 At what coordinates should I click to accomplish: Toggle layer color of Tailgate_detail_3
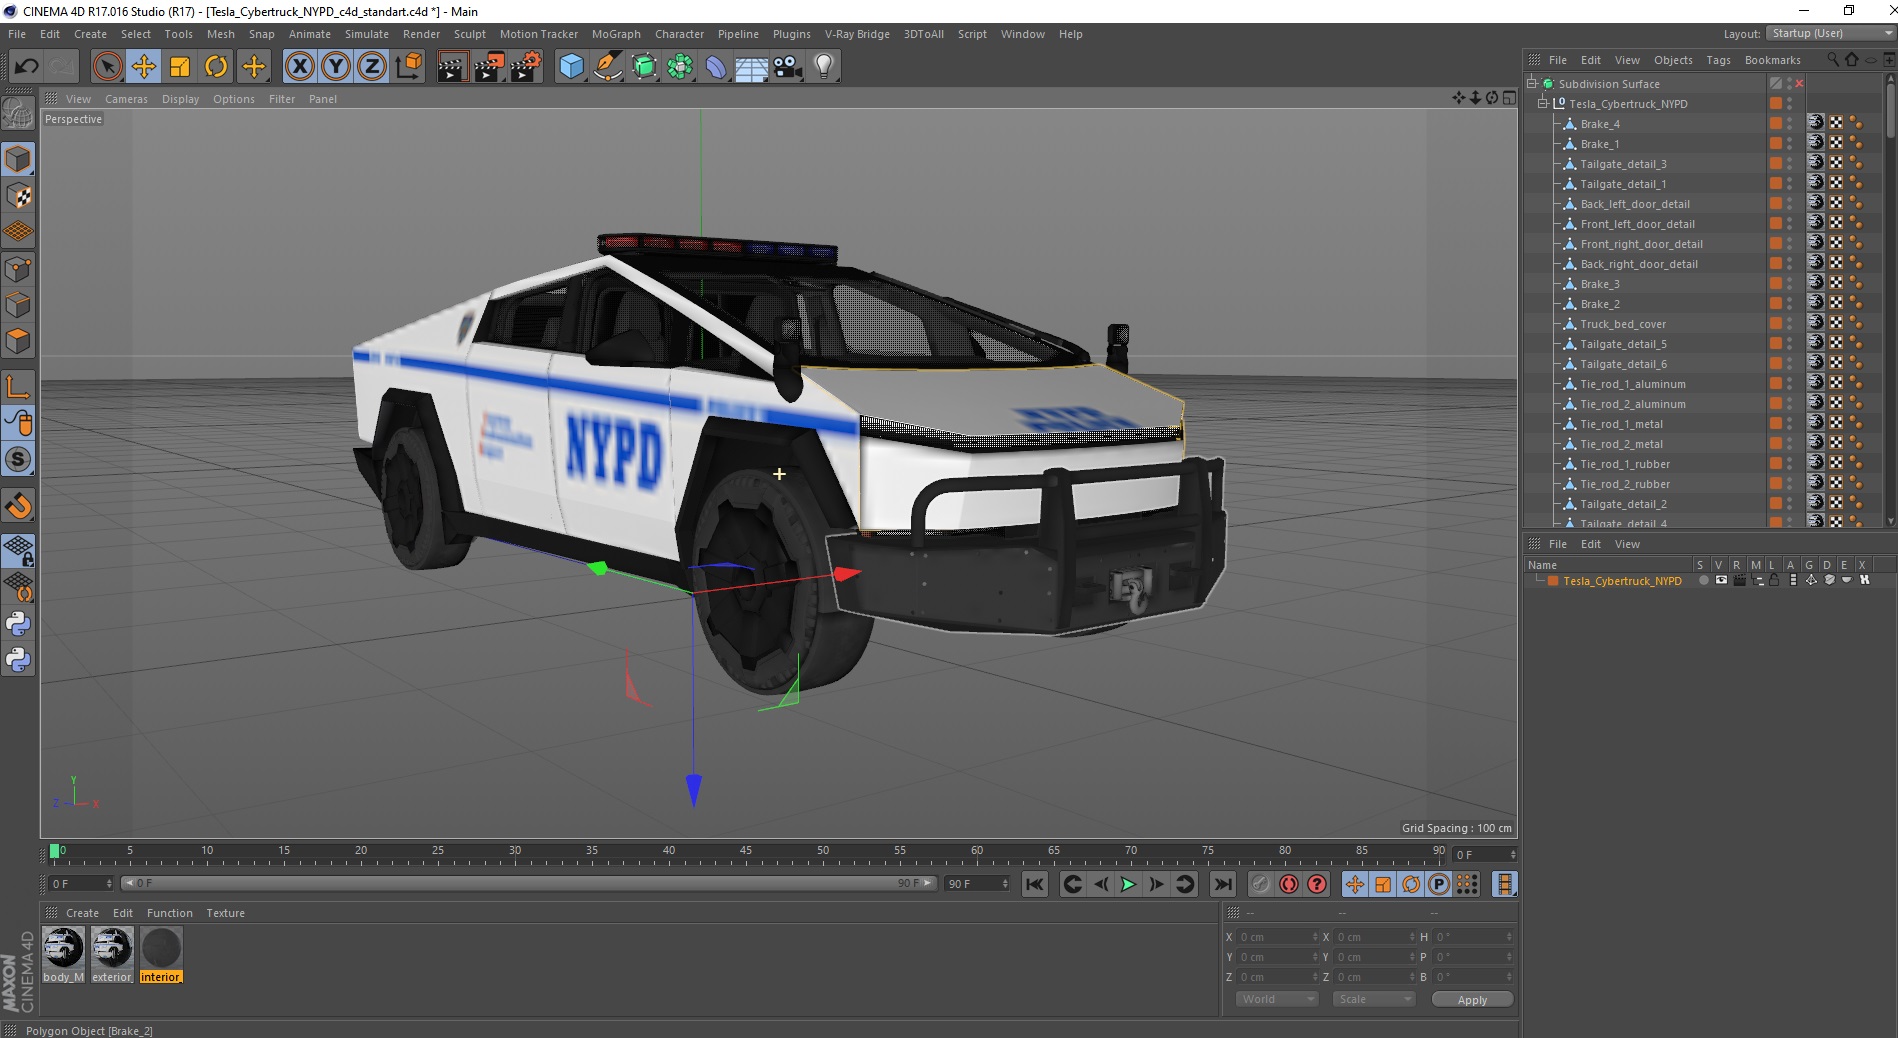(1776, 164)
